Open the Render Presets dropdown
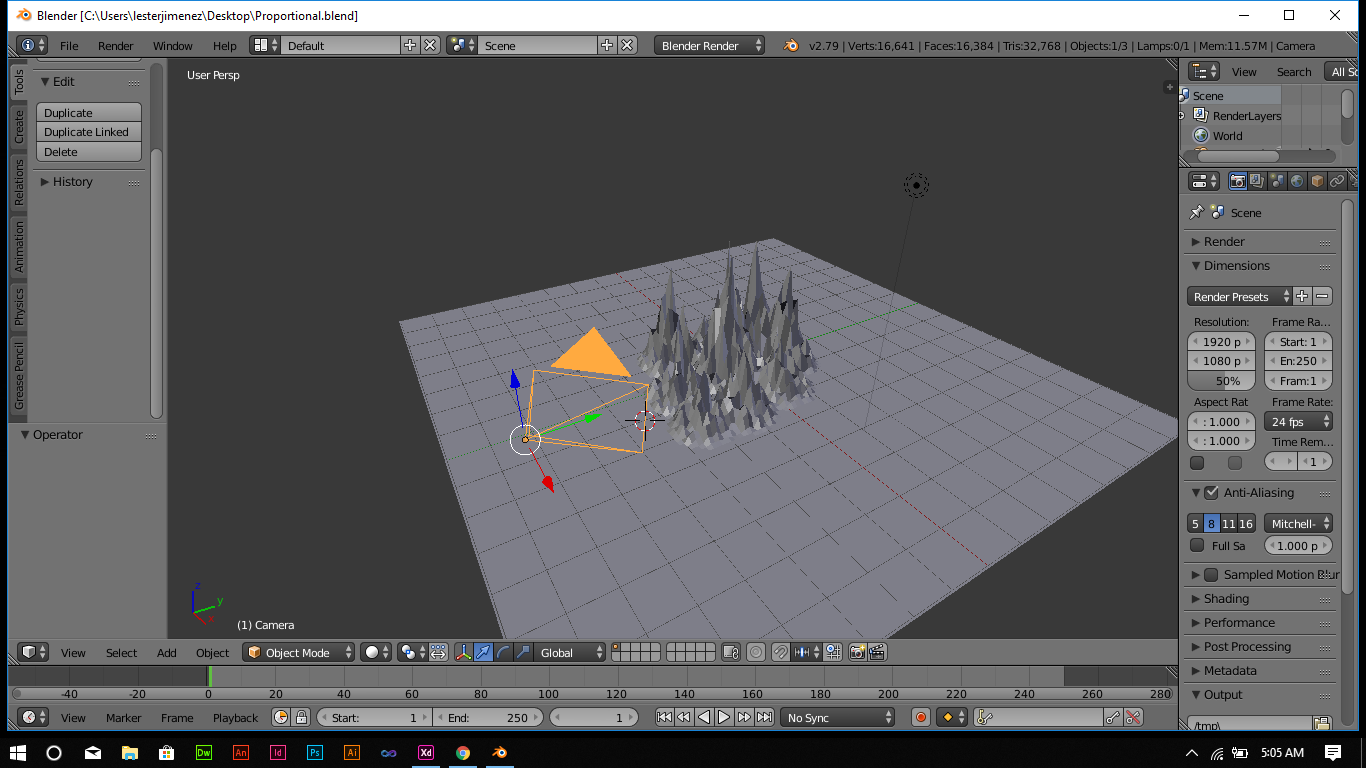The image size is (1366, 768). coord(1240,297)
